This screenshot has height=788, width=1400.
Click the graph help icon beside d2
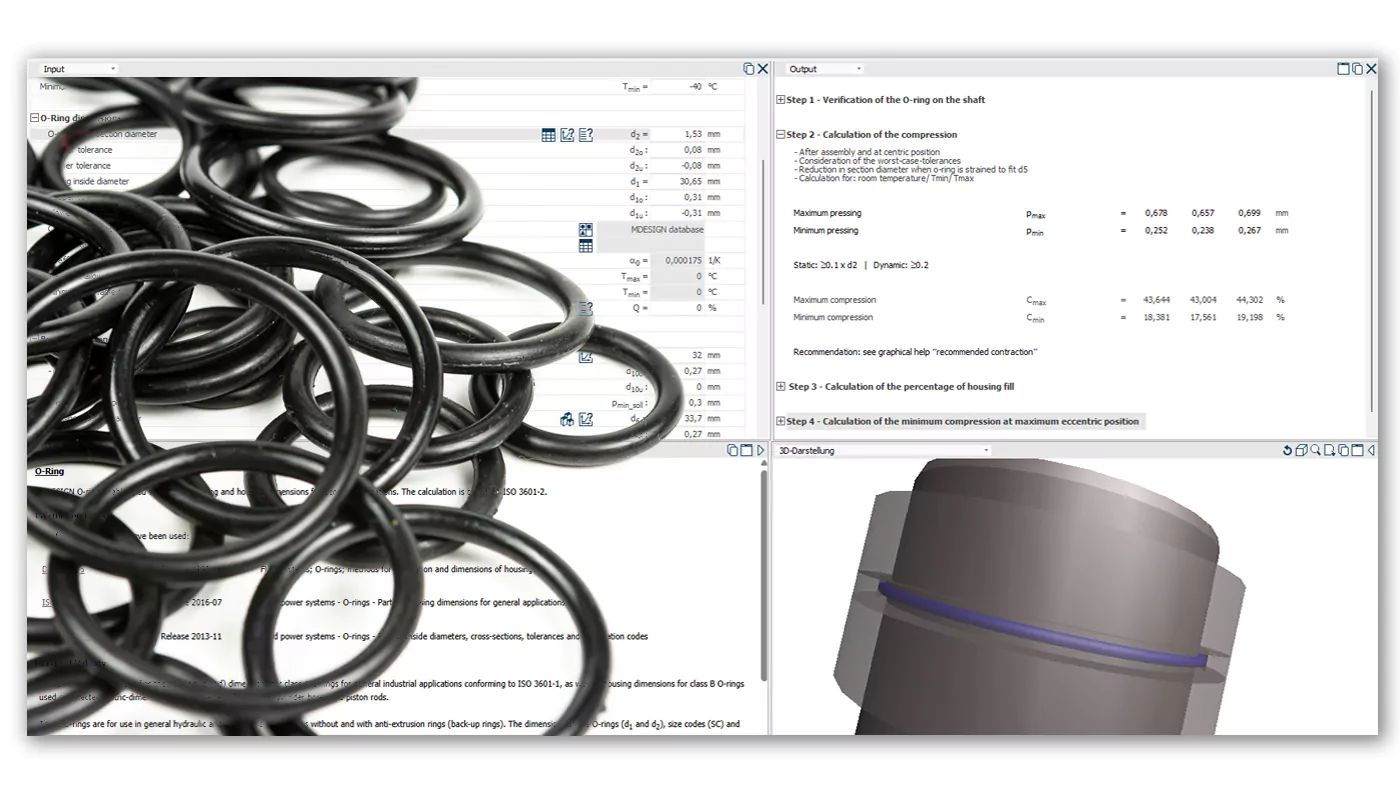click(x=567, y=135)
